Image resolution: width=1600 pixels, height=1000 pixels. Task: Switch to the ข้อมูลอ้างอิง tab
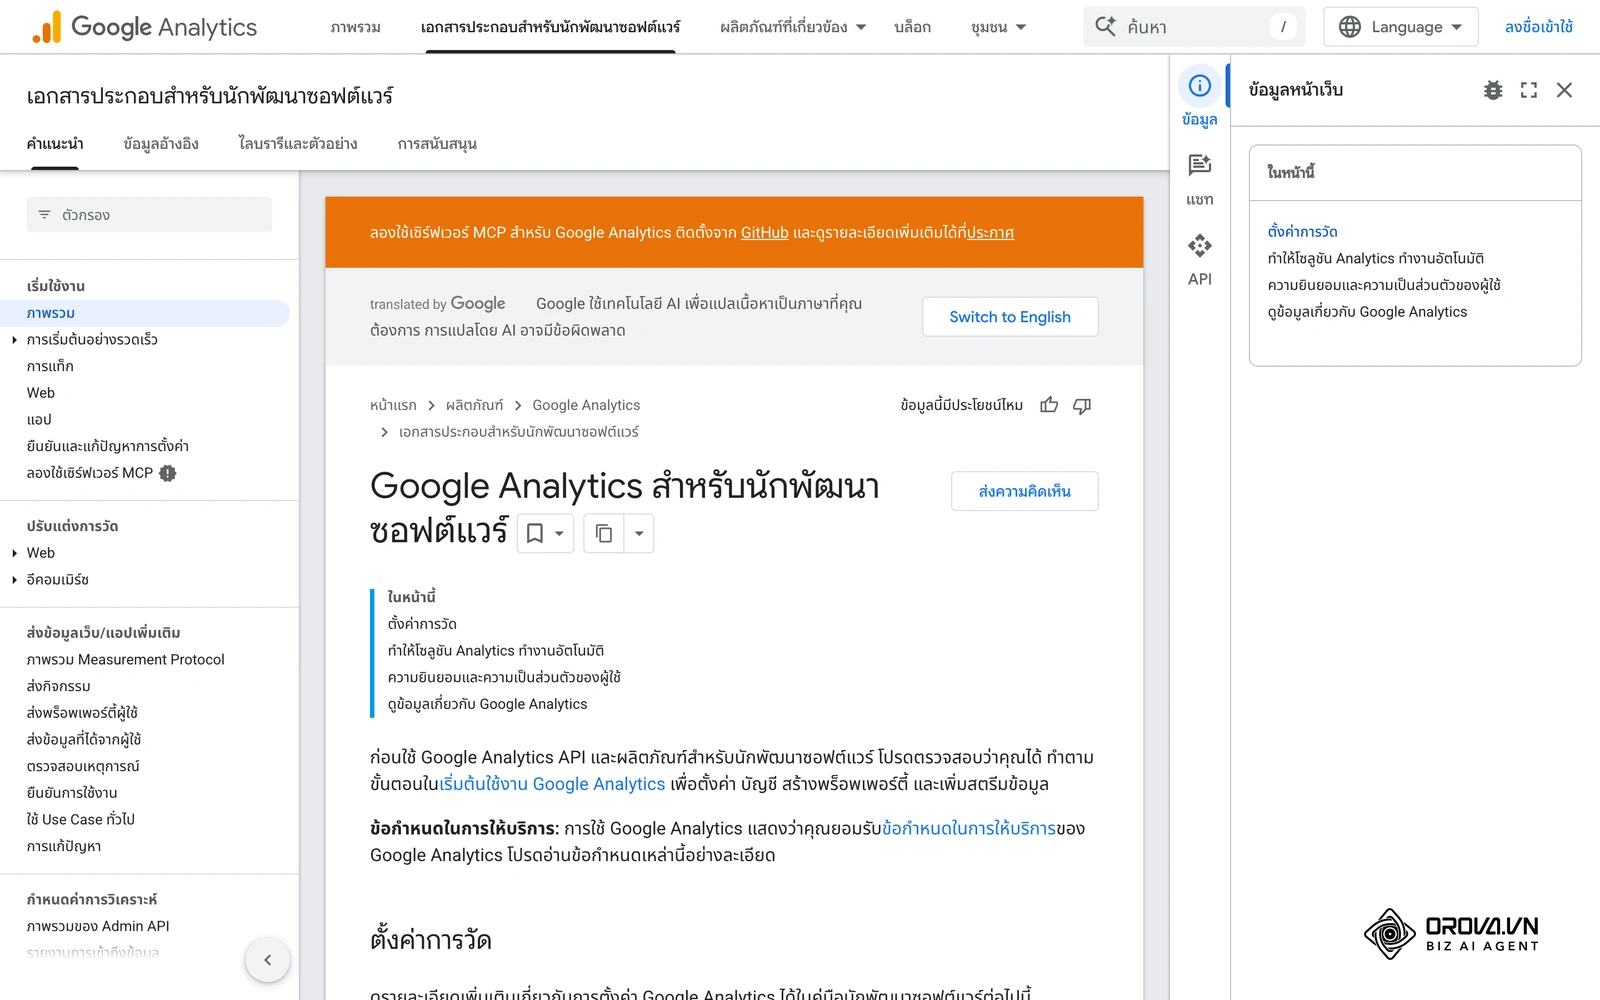click(x=161, y=144)
